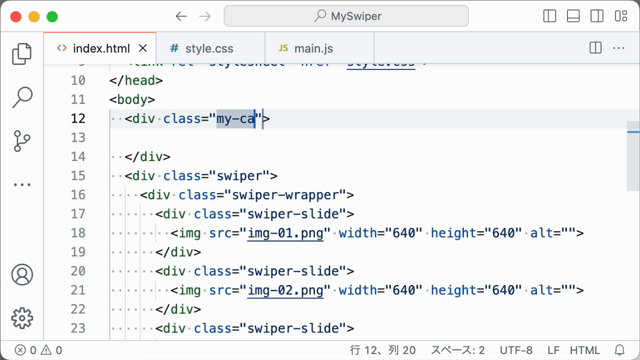The height and width of the screenshot is (360, 640).
Task: Toggle the primary sidebar layout button
Action: [549, 16]
